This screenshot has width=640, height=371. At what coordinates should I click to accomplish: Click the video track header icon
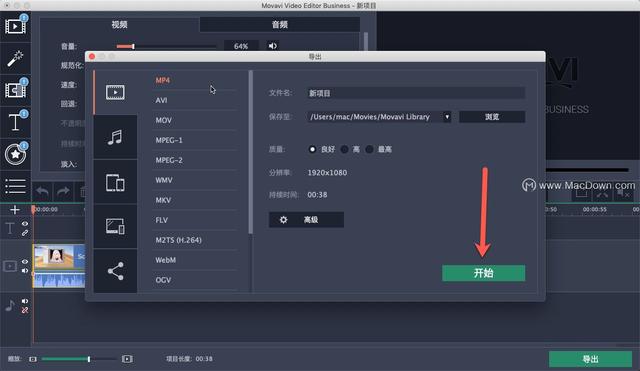click(x=10, y=267)
